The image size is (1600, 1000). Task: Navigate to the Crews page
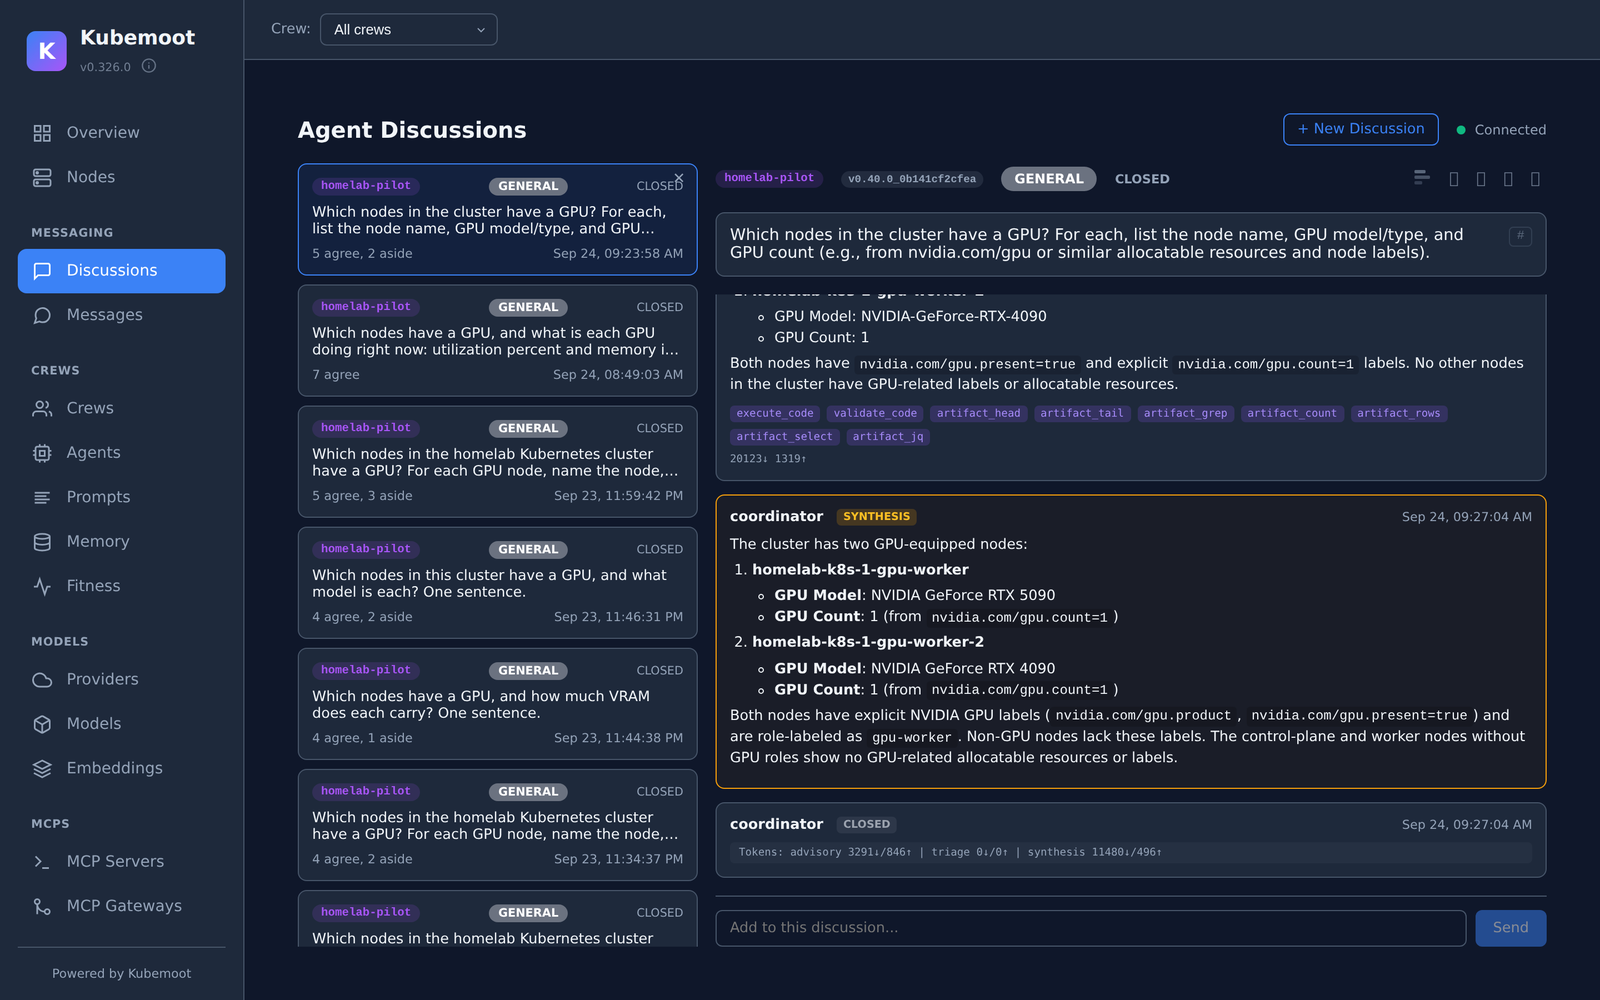[121, 408]
